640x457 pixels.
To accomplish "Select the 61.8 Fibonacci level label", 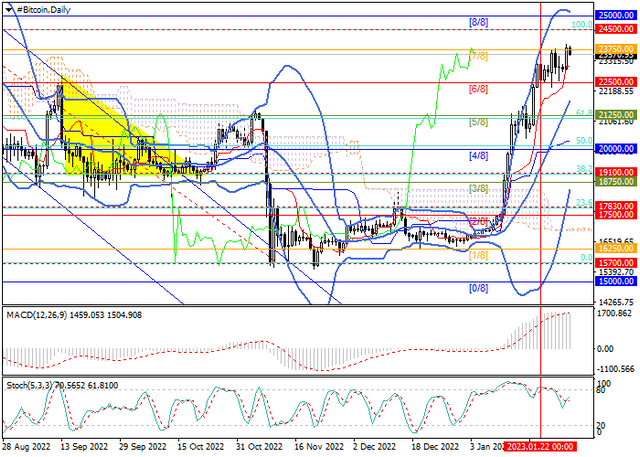I will [x=584, y=113].
